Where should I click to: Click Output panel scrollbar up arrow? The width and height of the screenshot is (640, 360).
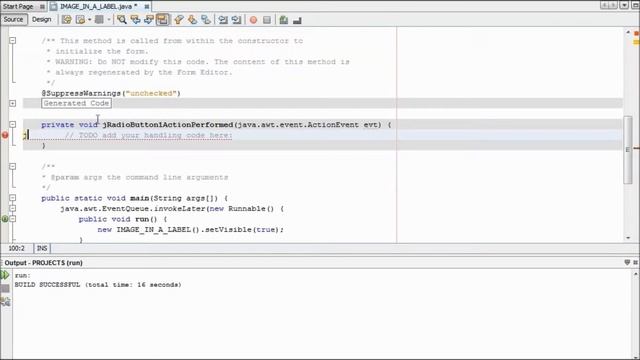[x=636, y=275]
